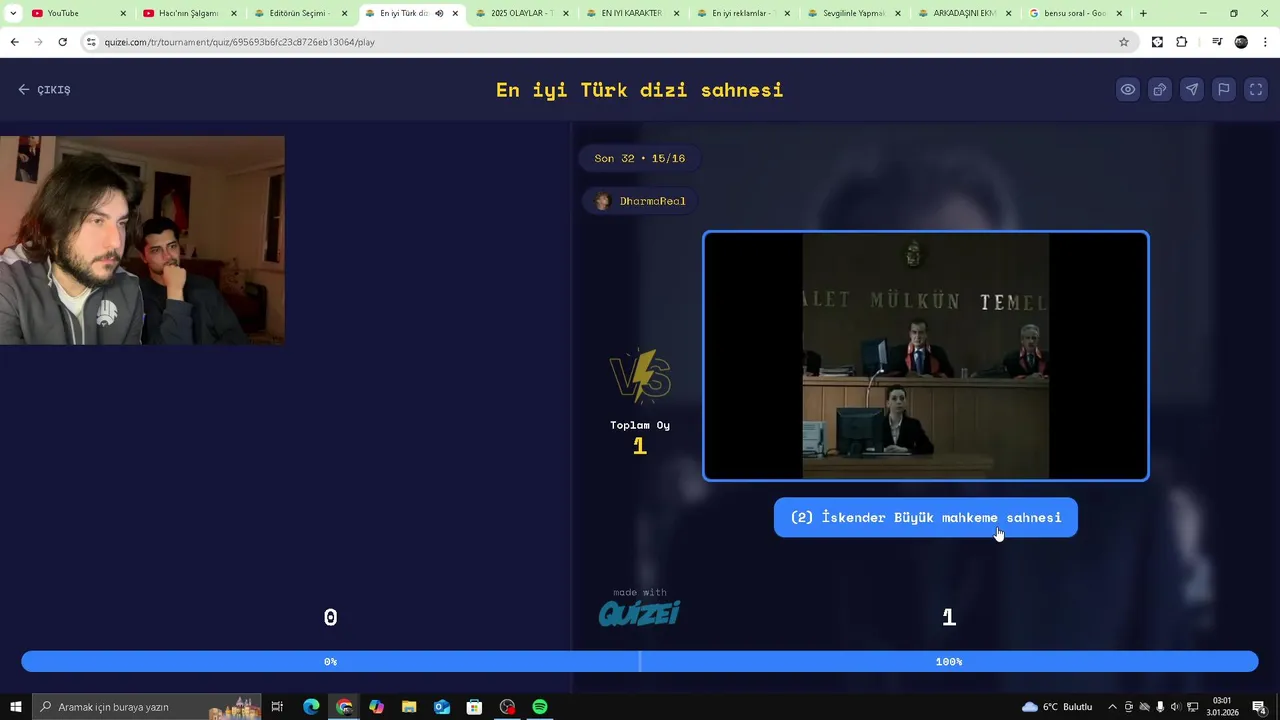The height and width of the screenshot is (720, 1280).
Task: Click the ÇIKIŞ exit button
Action: point(44,90)
